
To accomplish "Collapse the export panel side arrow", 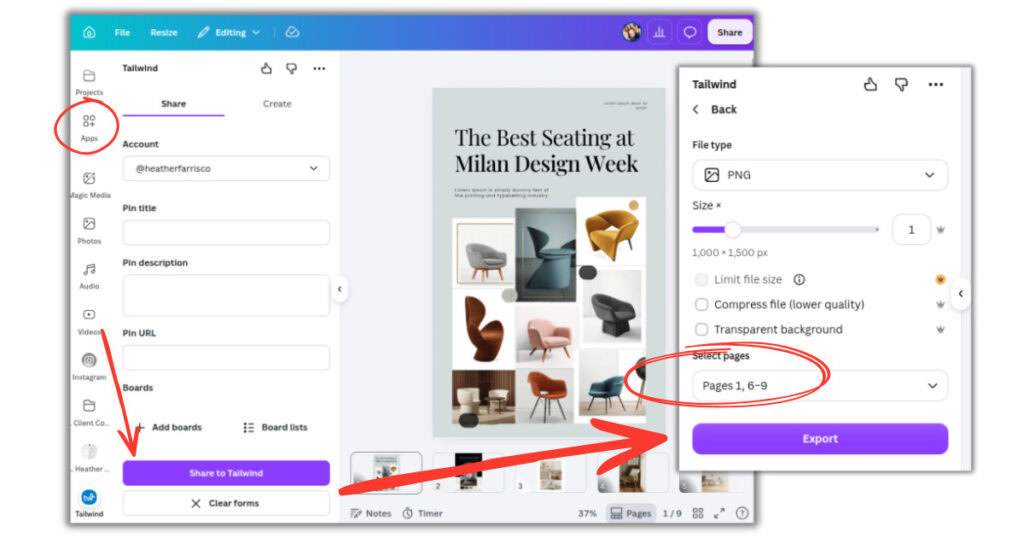I will tap(961, 294).
